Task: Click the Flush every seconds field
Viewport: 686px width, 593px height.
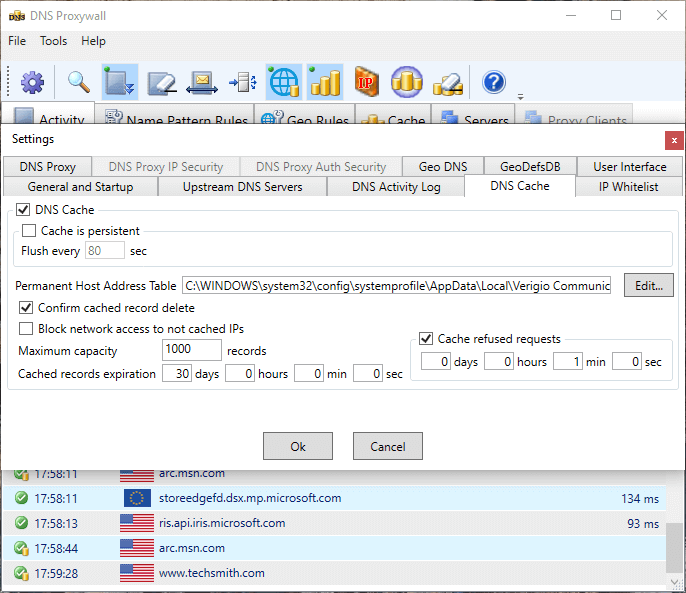Action: pyautogui.click(x=105, y=250)
